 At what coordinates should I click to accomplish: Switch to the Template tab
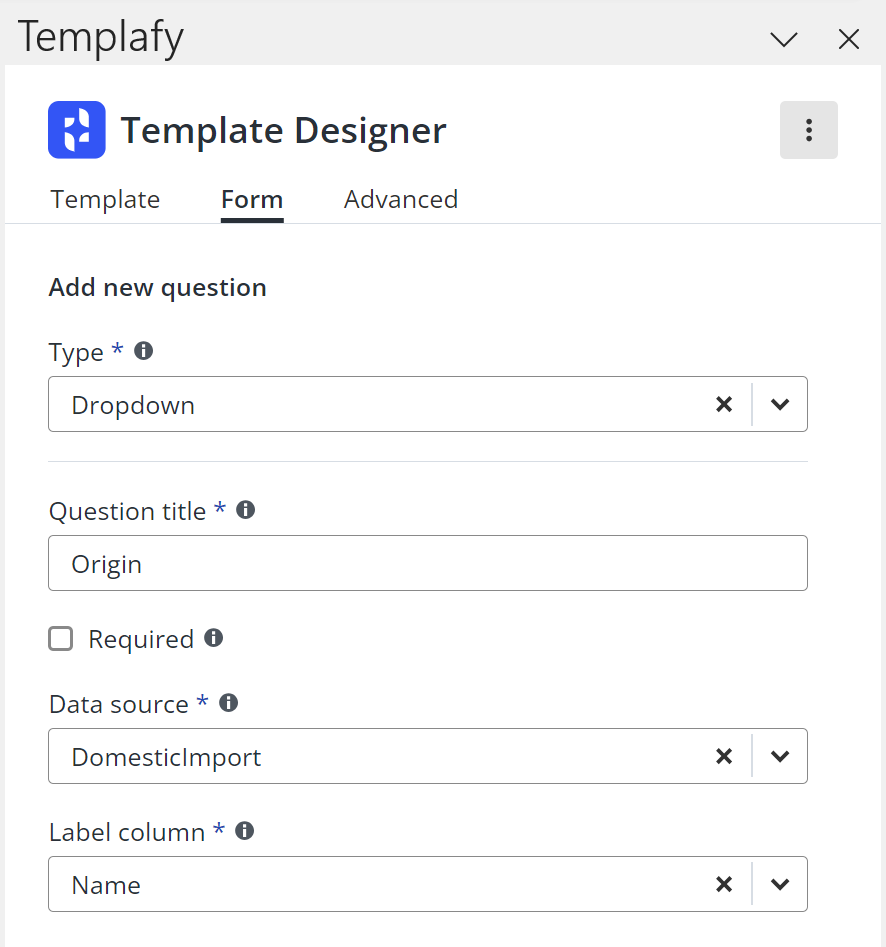[x=105, y=199]
